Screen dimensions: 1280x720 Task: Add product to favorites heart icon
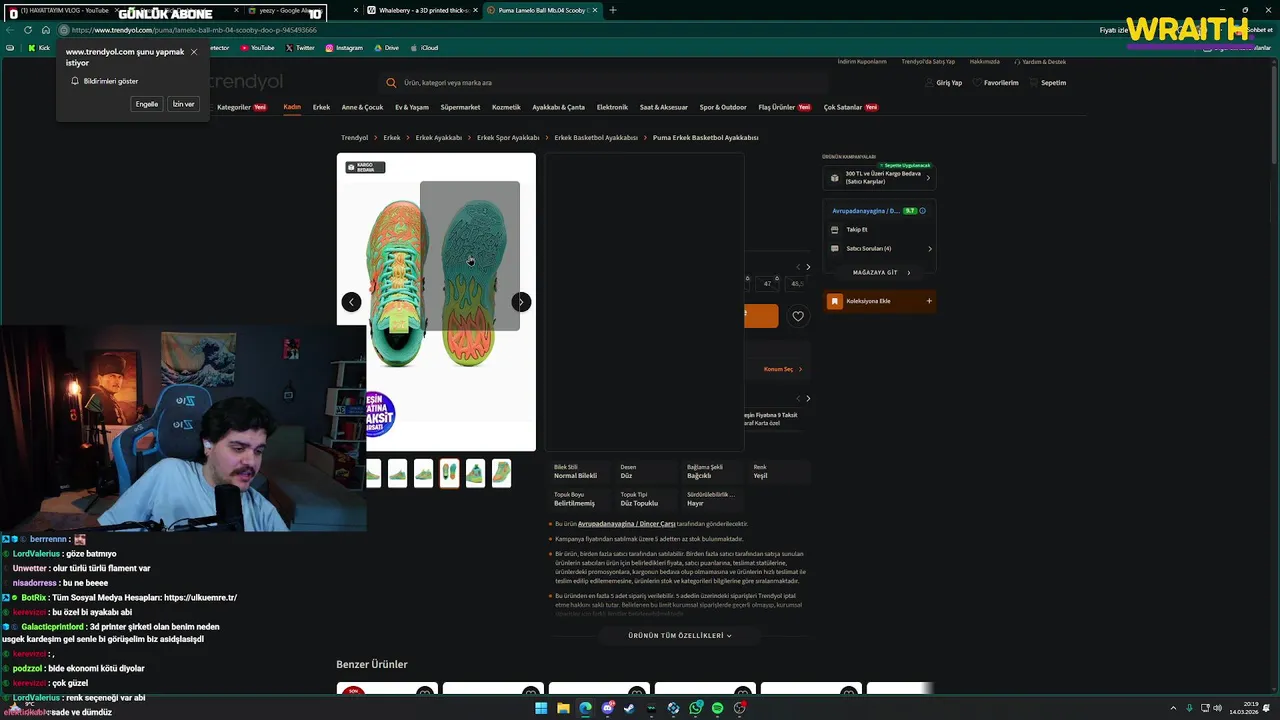tap(797, 316)
